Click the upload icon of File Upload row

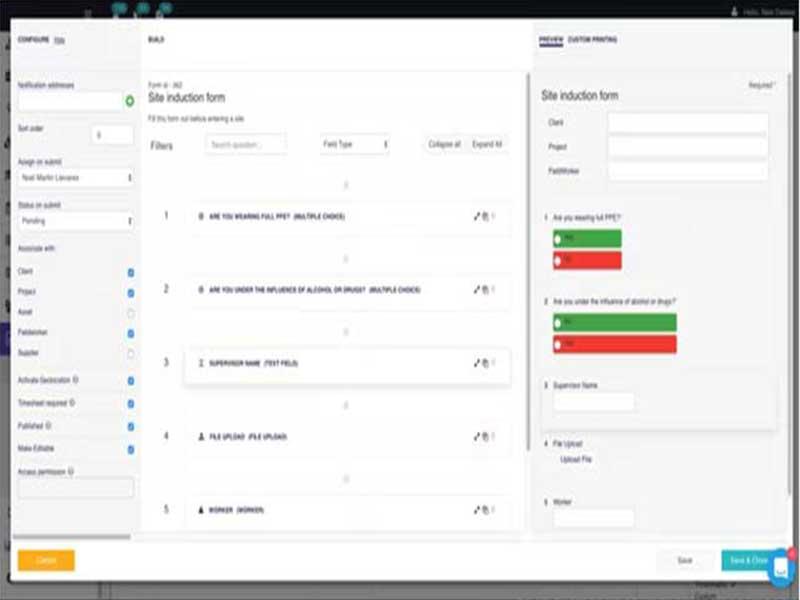(x=201, y=437)
